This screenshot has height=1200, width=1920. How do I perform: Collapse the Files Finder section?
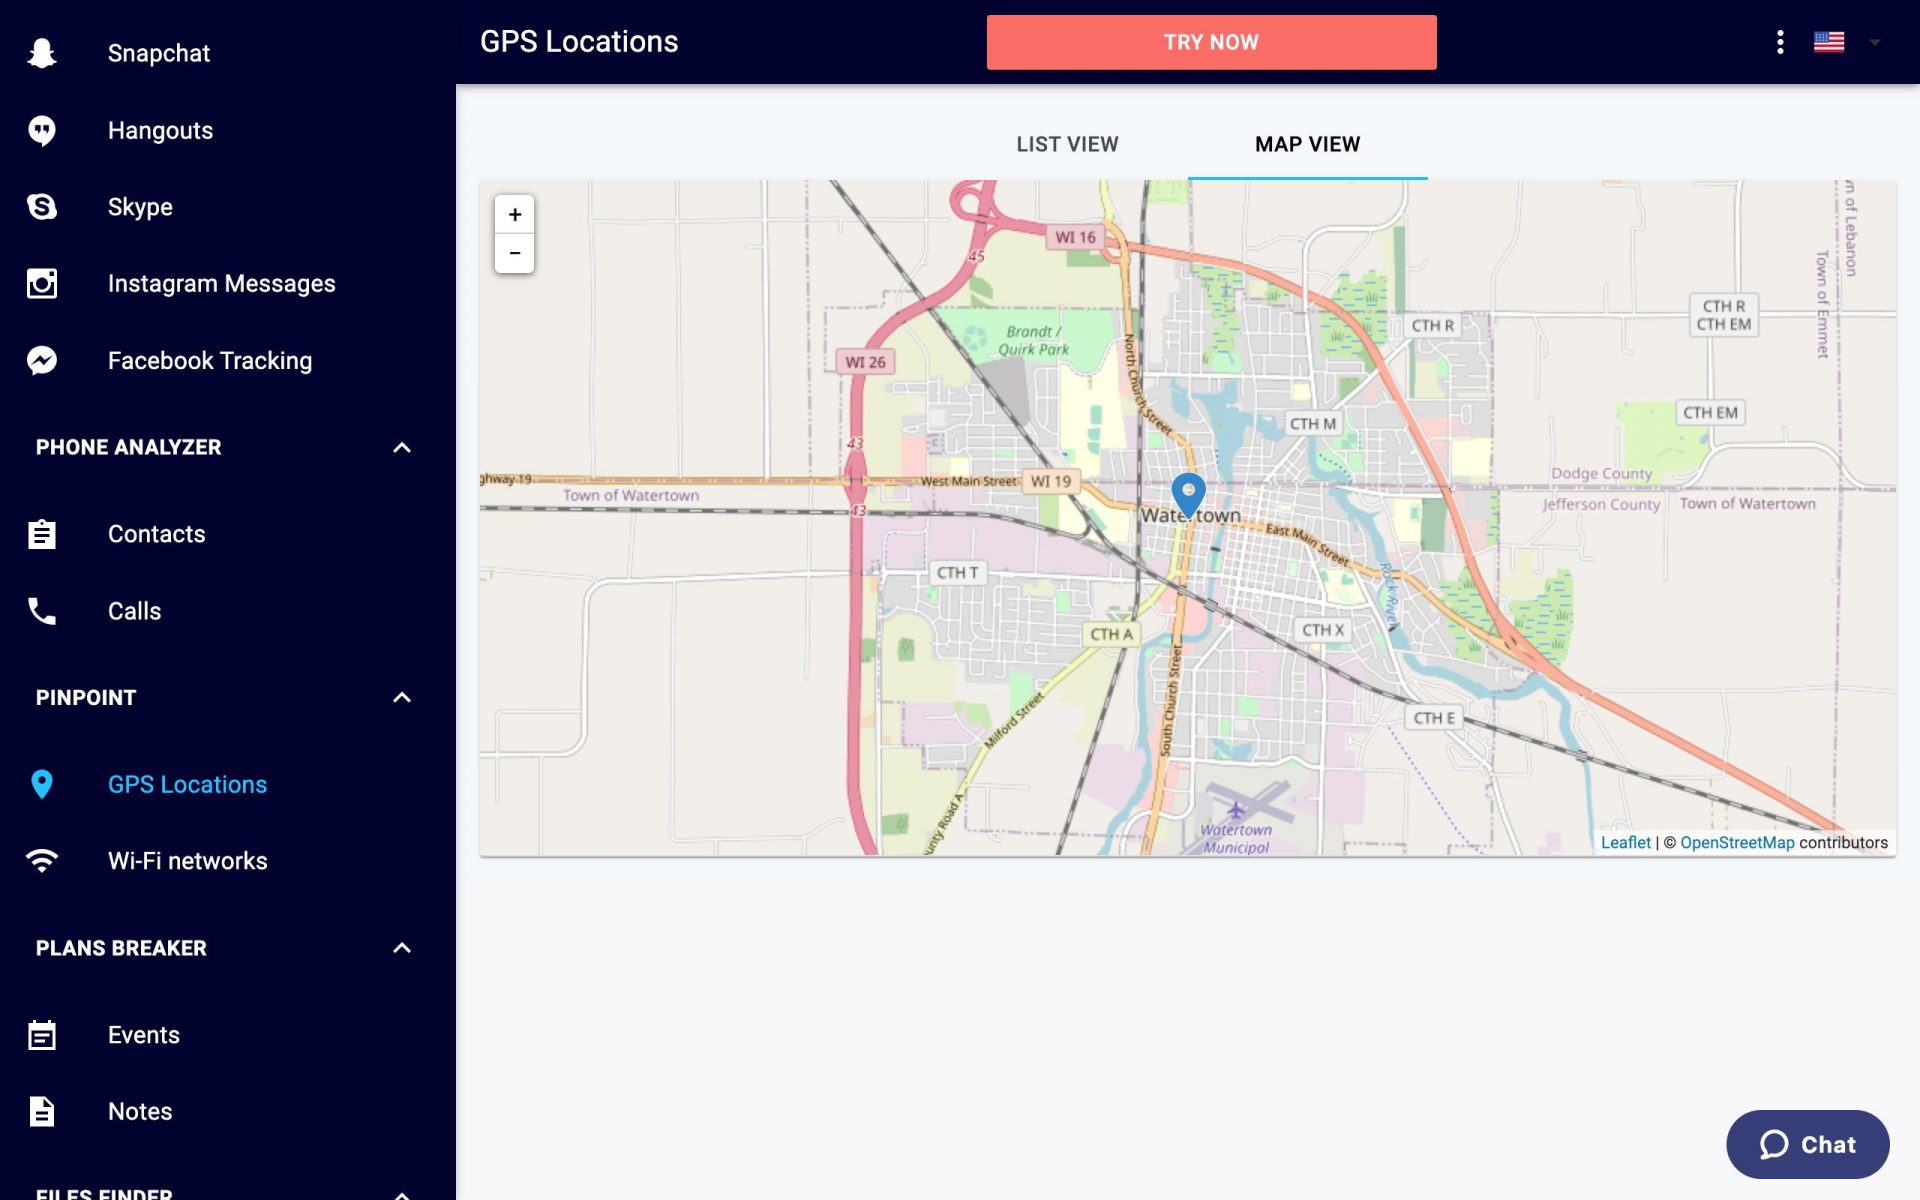coord(402,1195)
